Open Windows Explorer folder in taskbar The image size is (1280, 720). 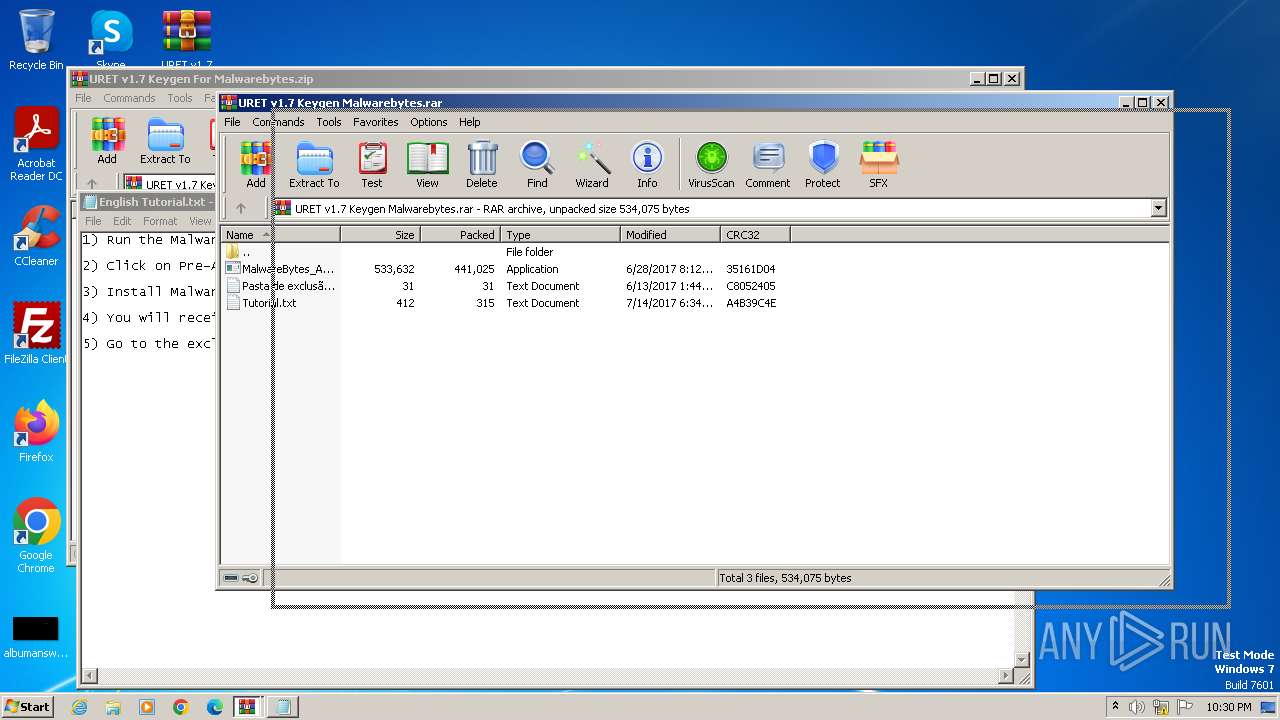pyautogui.click(x=113, y=707)
